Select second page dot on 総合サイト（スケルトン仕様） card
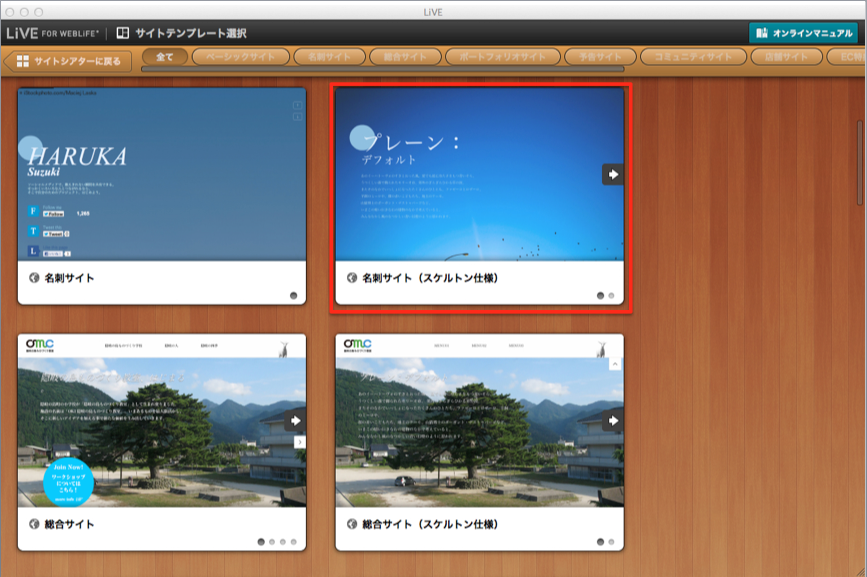This screenshot has height=577, width=867. tap(611, 542)
